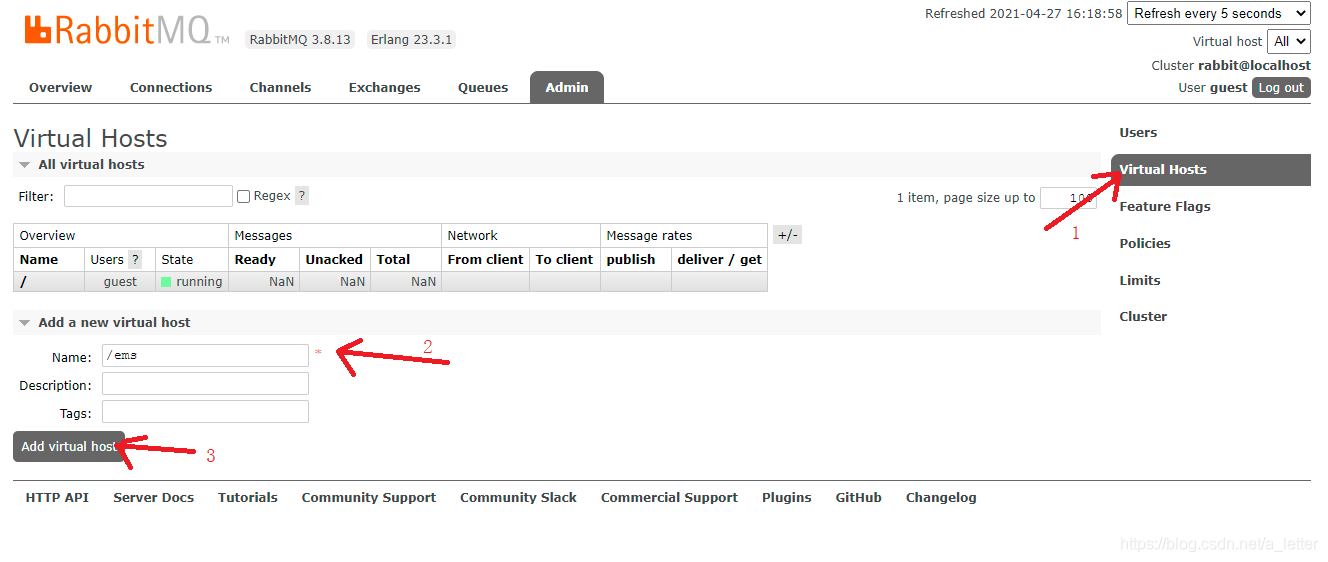The width and height of the screenshot is (1328, 562).
Task: Click the Filter text field
Action: point(148,196)
